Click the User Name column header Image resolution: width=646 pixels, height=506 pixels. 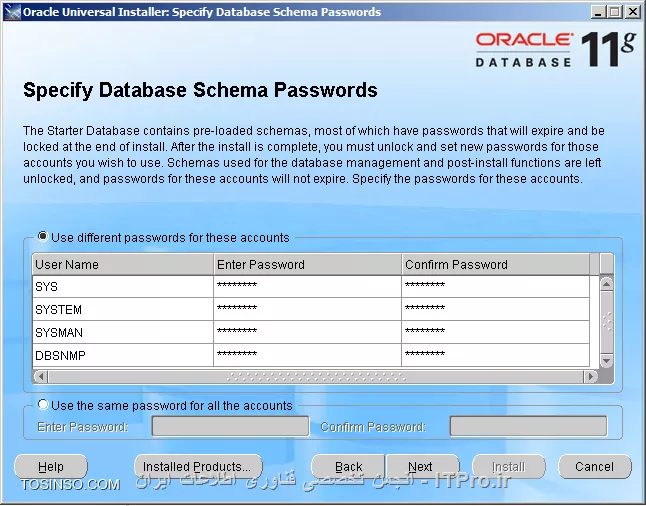[123, 264]
